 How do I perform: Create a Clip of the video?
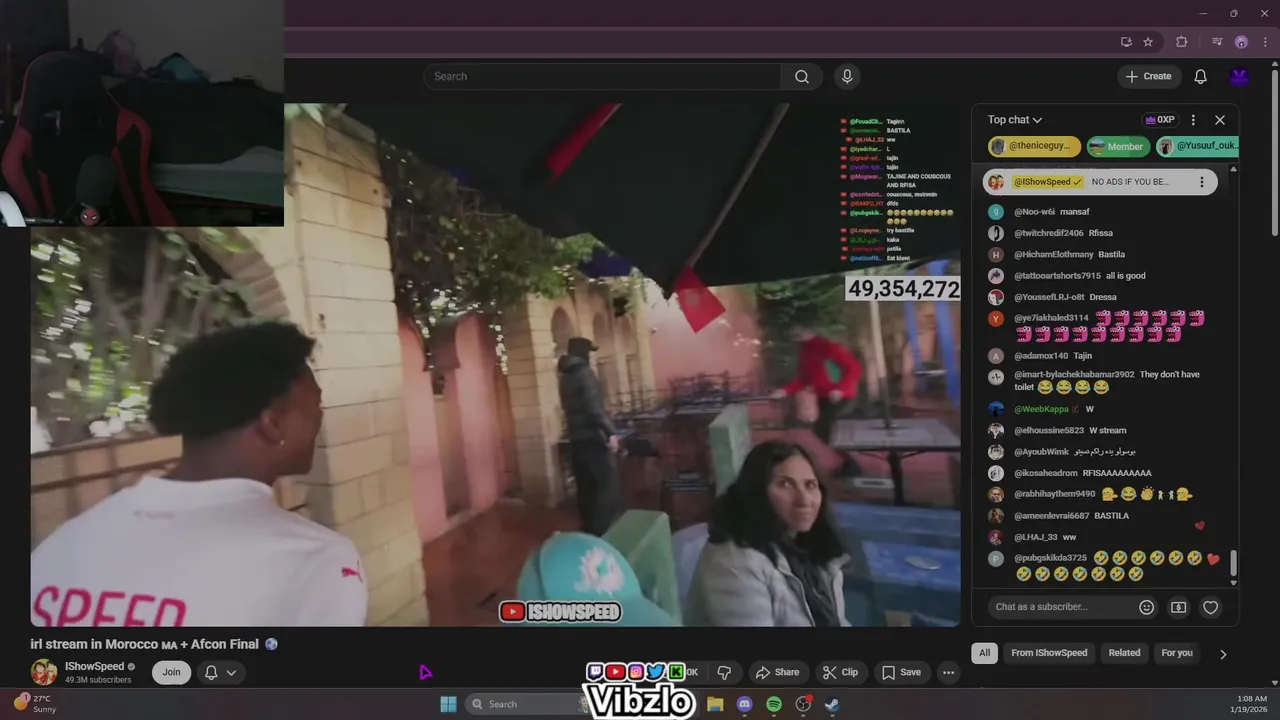(840, 672)
